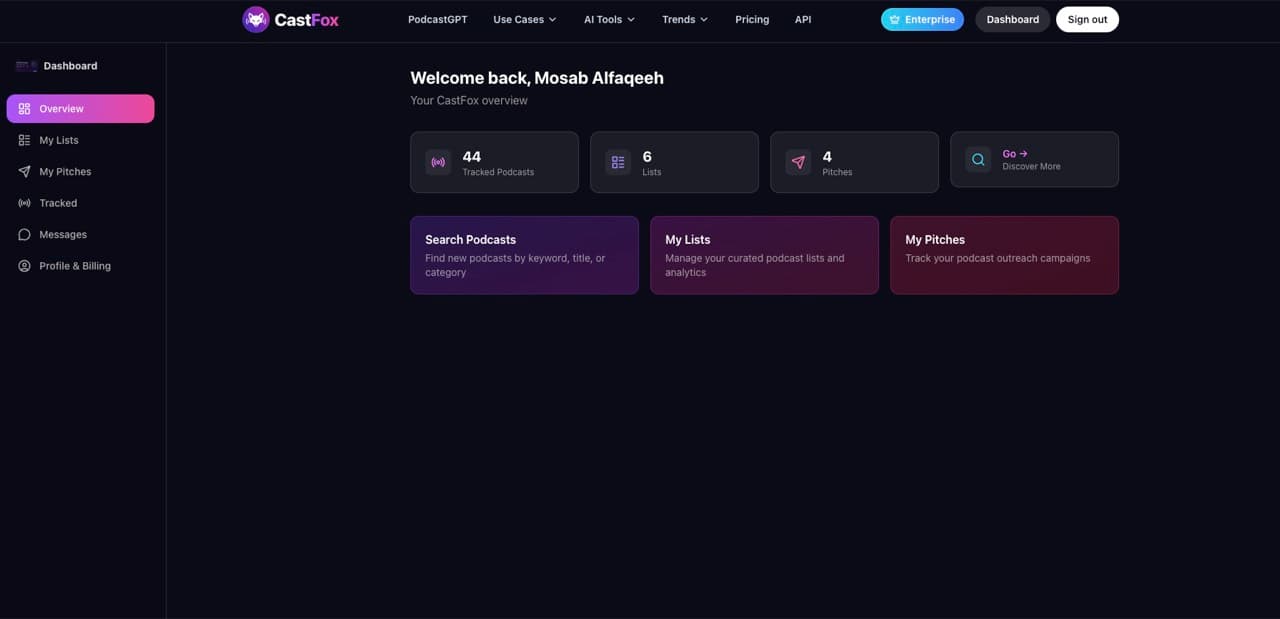Click the Messages speech bubble icon
The height and width of the screenshot is (619, 1280).
click(x=25, y=234)
